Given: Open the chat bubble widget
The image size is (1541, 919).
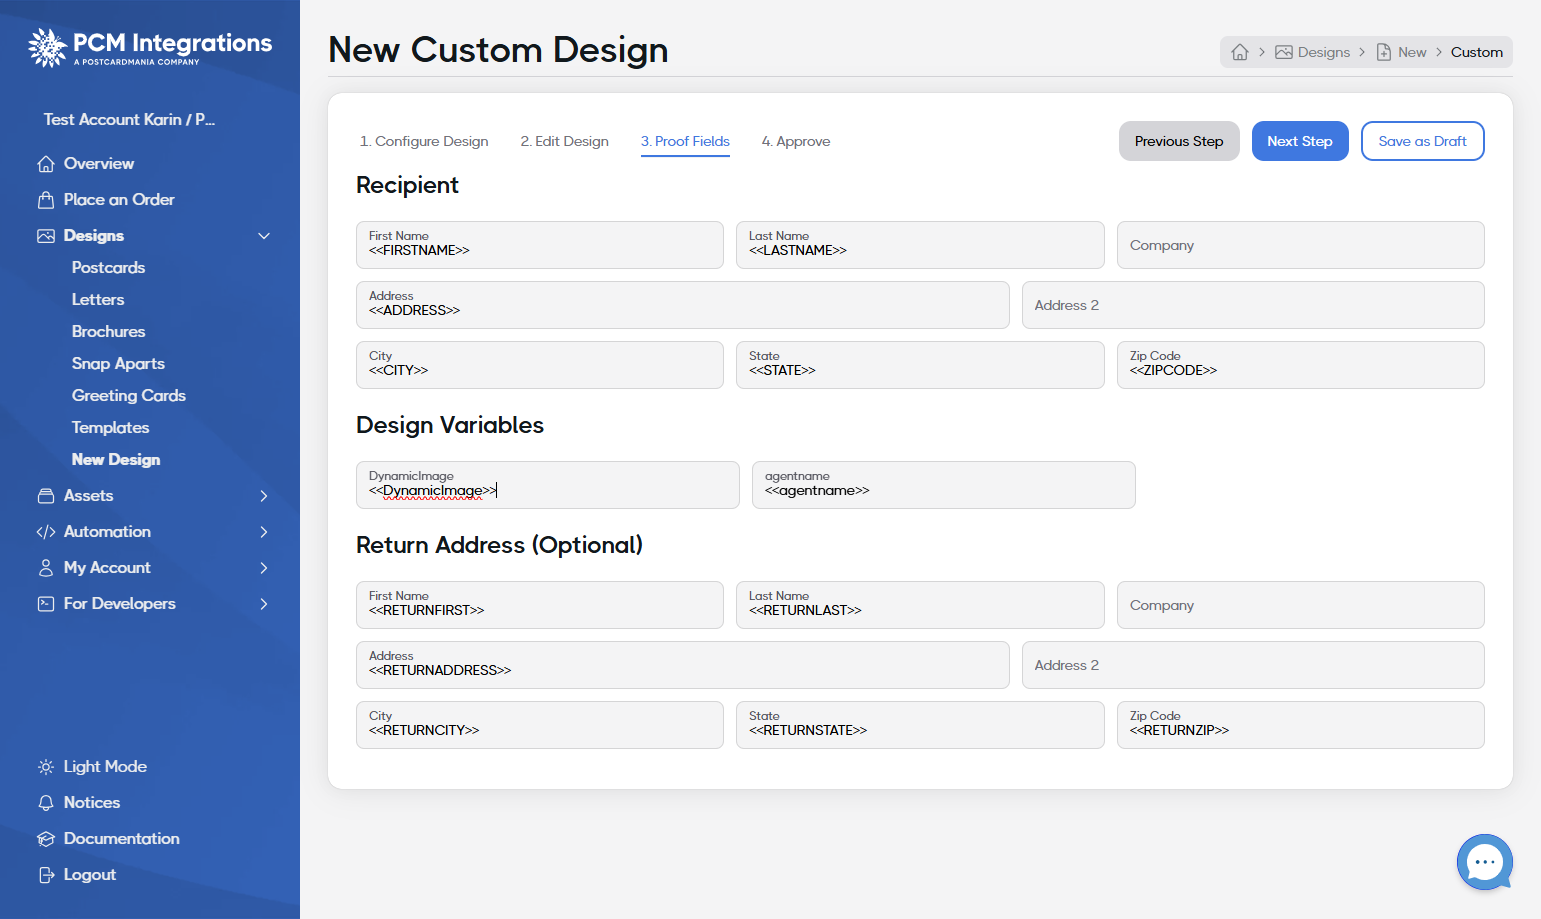Looking at the screenshot, I should tap(1485, 862).
